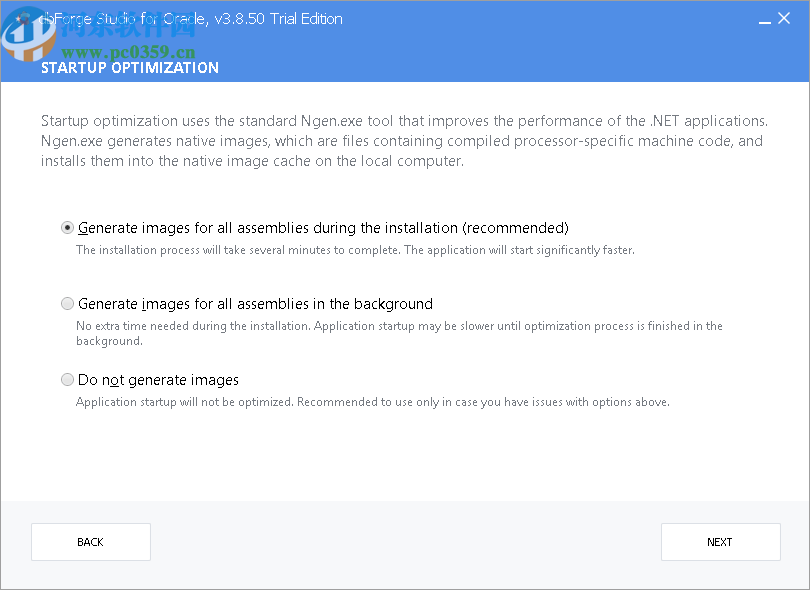Image resolution: width=810 pixels, height=590 pixels.
Task: Click the "Do not generate images" label text
Action: 158,379
